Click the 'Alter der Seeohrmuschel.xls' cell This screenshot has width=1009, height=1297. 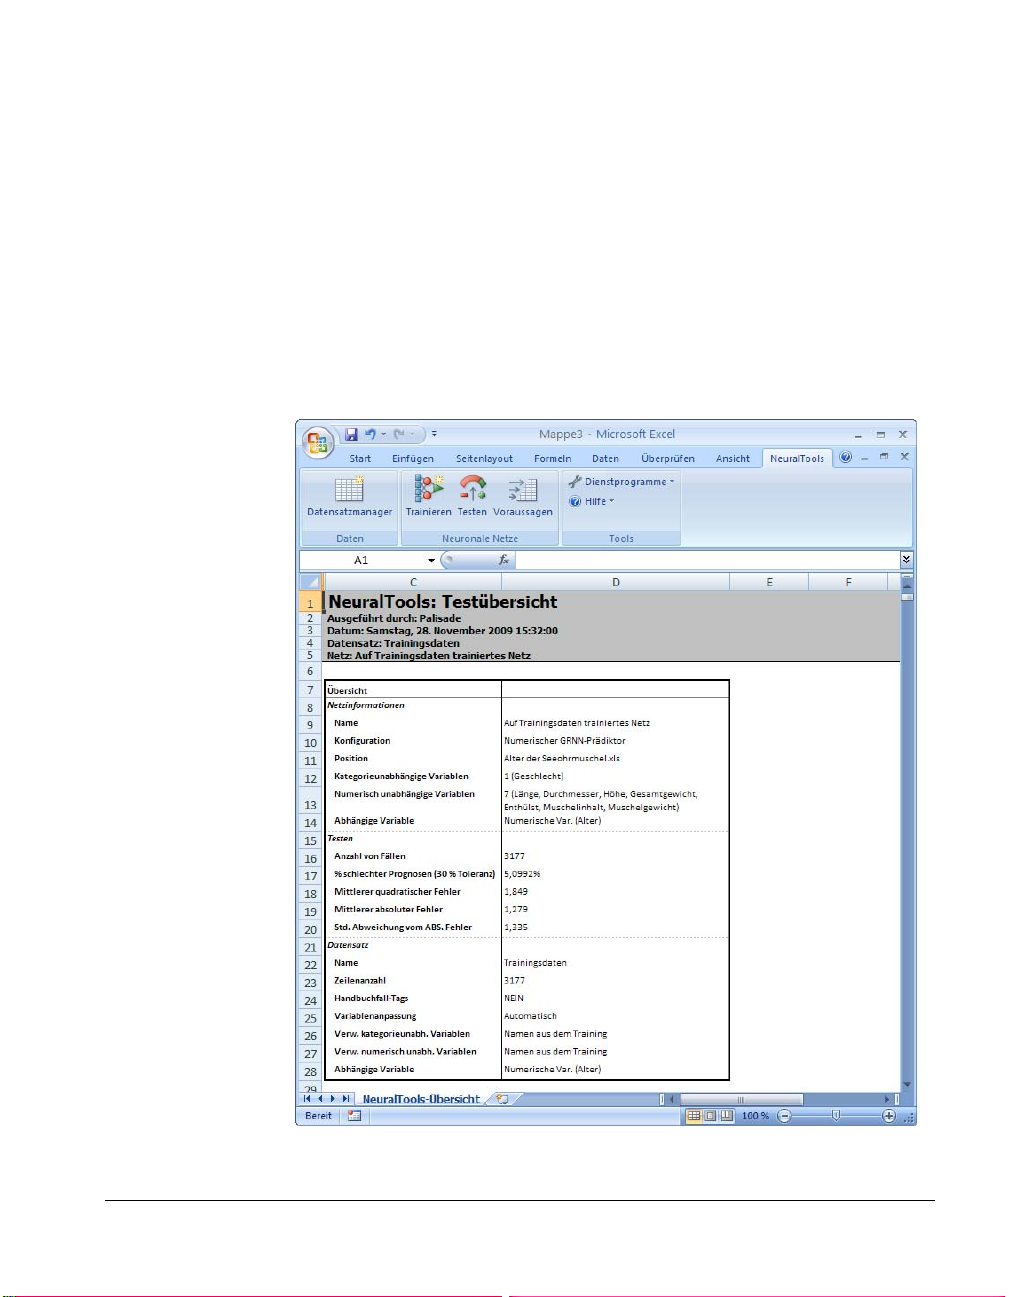point(562,758)
